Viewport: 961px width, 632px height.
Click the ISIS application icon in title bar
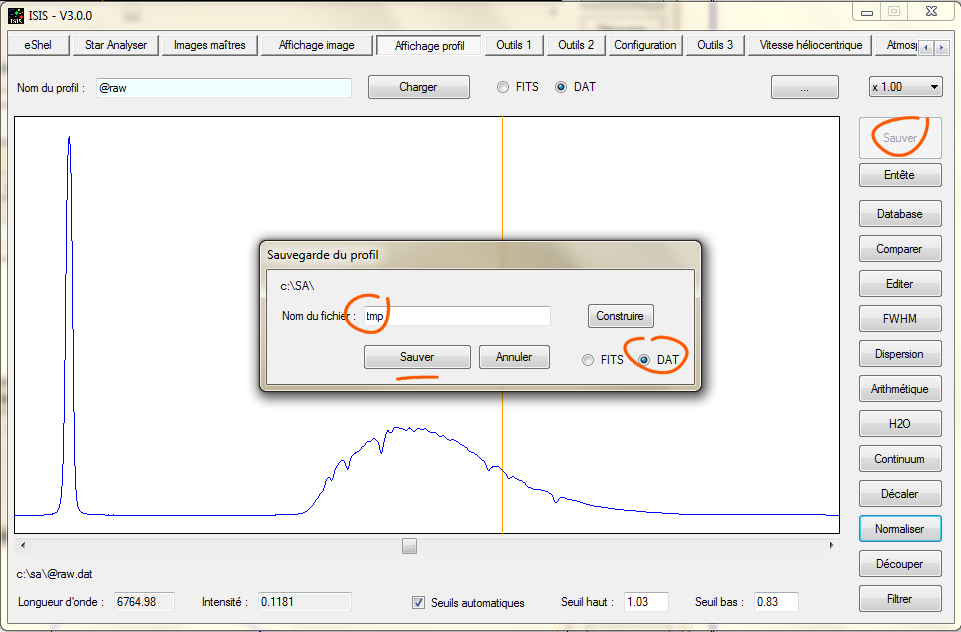pyautogui.click(x=16, y=14)
